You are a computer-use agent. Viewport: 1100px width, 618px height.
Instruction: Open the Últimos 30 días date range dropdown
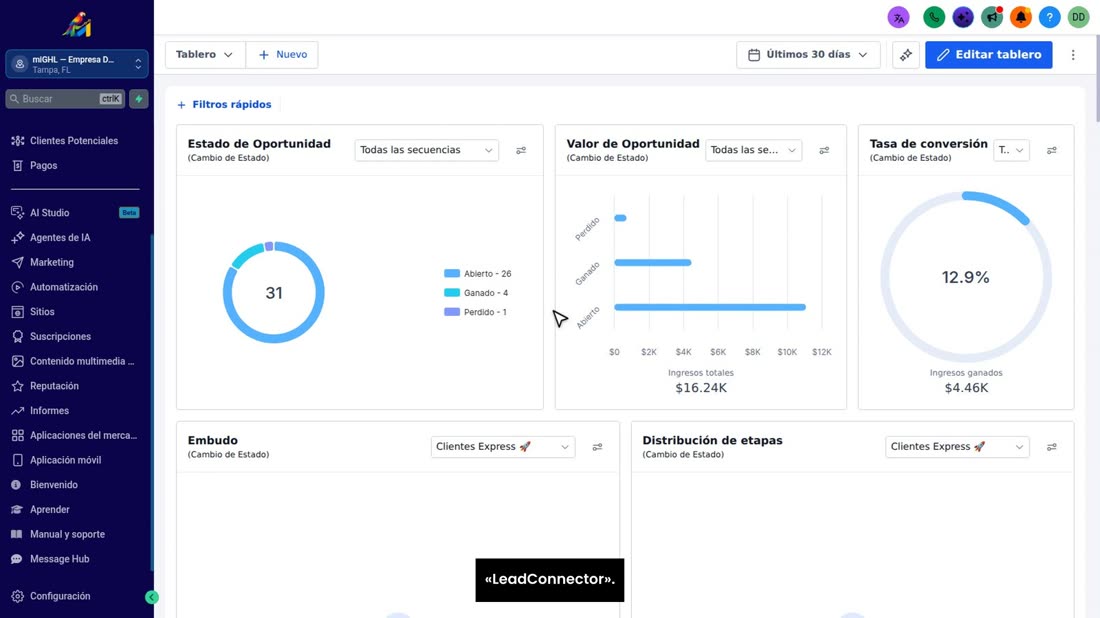tap(808, 55)
